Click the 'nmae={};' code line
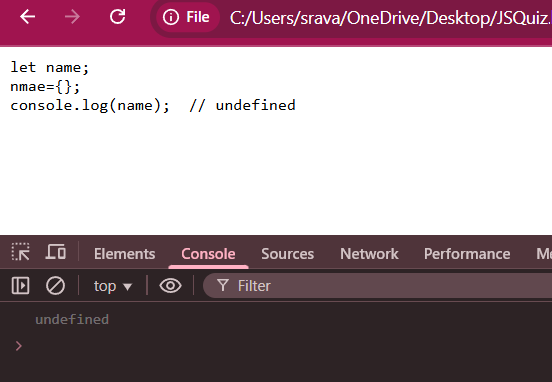This screenshot has height=382, width=552. 45,86
